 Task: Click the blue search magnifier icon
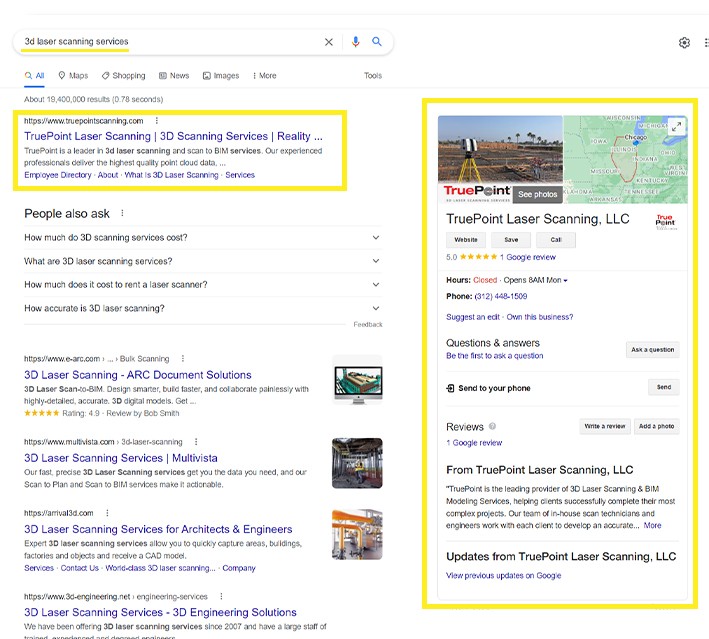pos(377,42)
